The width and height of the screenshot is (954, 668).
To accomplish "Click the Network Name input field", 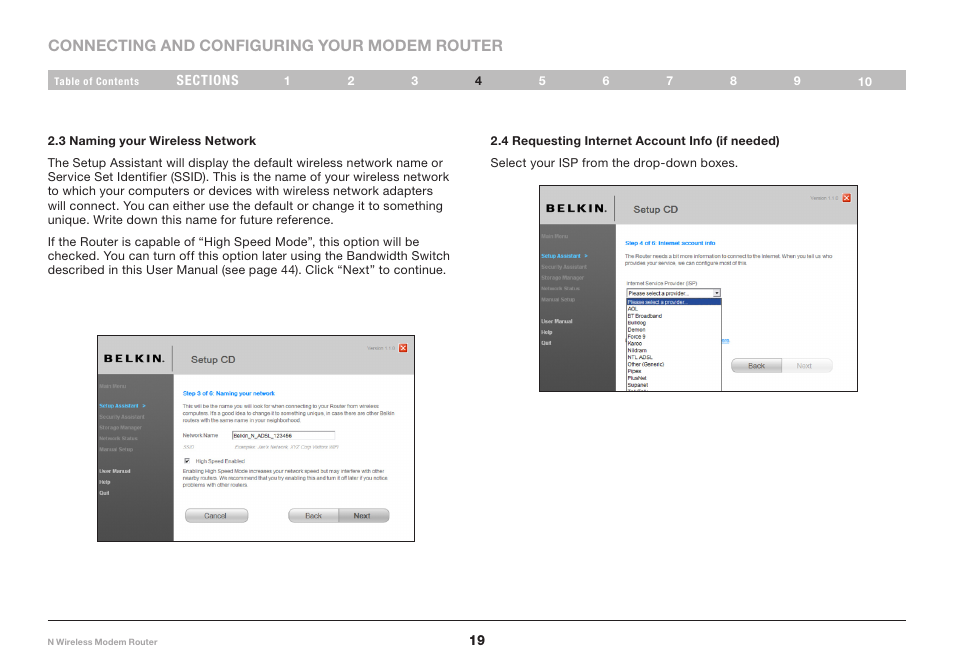I will [x=284, y=435].
